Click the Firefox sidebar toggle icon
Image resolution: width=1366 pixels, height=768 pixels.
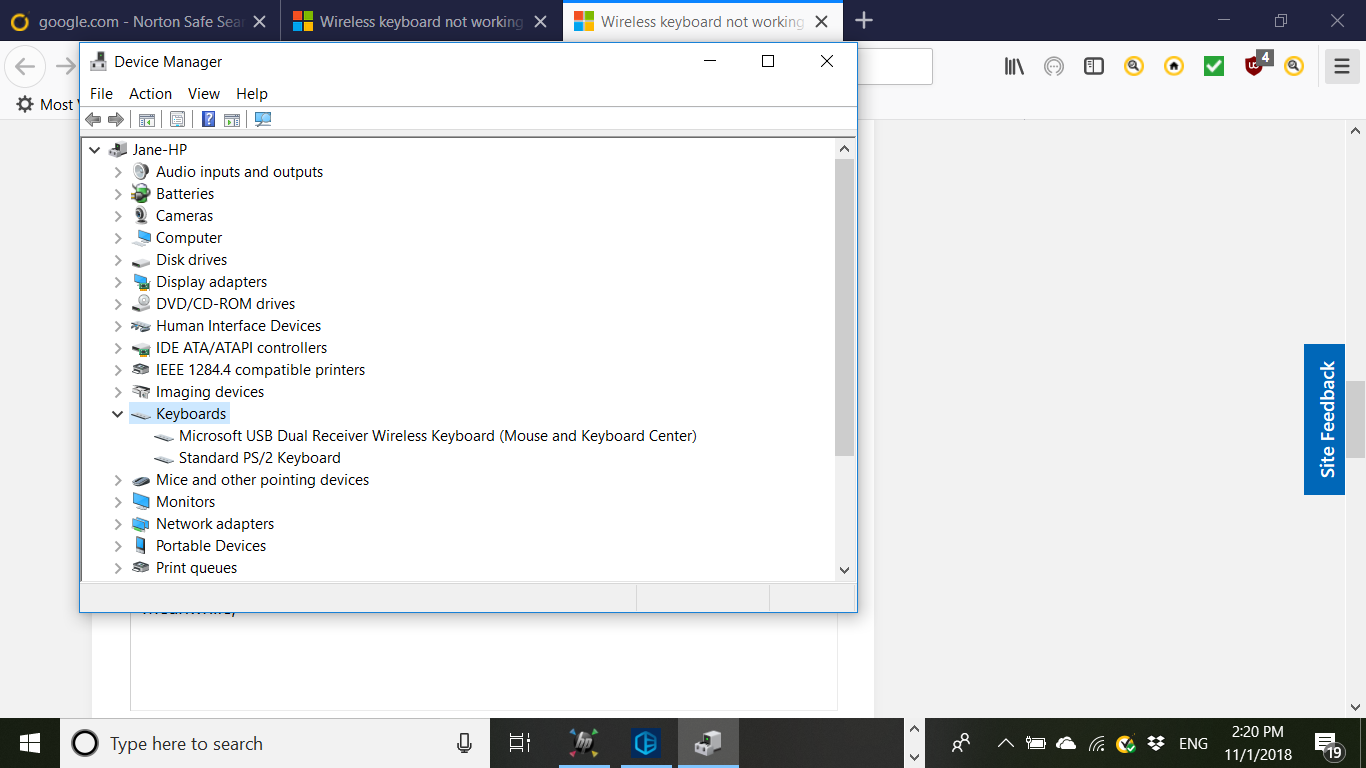pyautogui.click(x=1094, y=67)
